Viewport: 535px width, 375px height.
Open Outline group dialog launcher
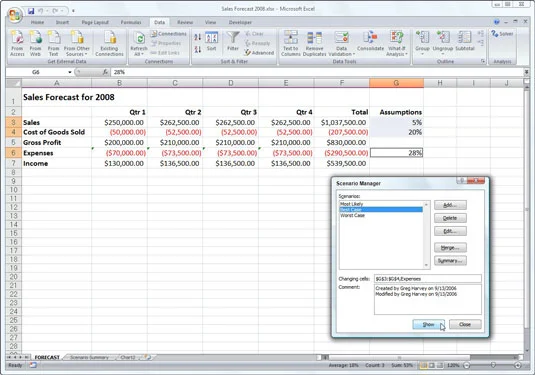(483, 61)
